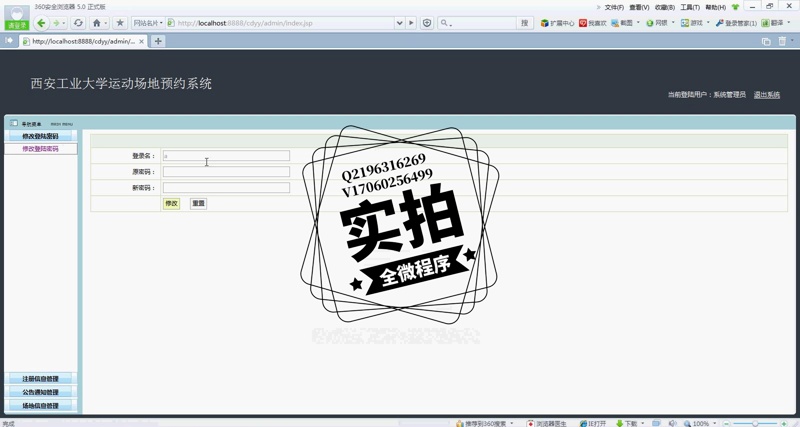Adjust the page zoom slider in status bar

pyautogui.click(x=755, y=423)
